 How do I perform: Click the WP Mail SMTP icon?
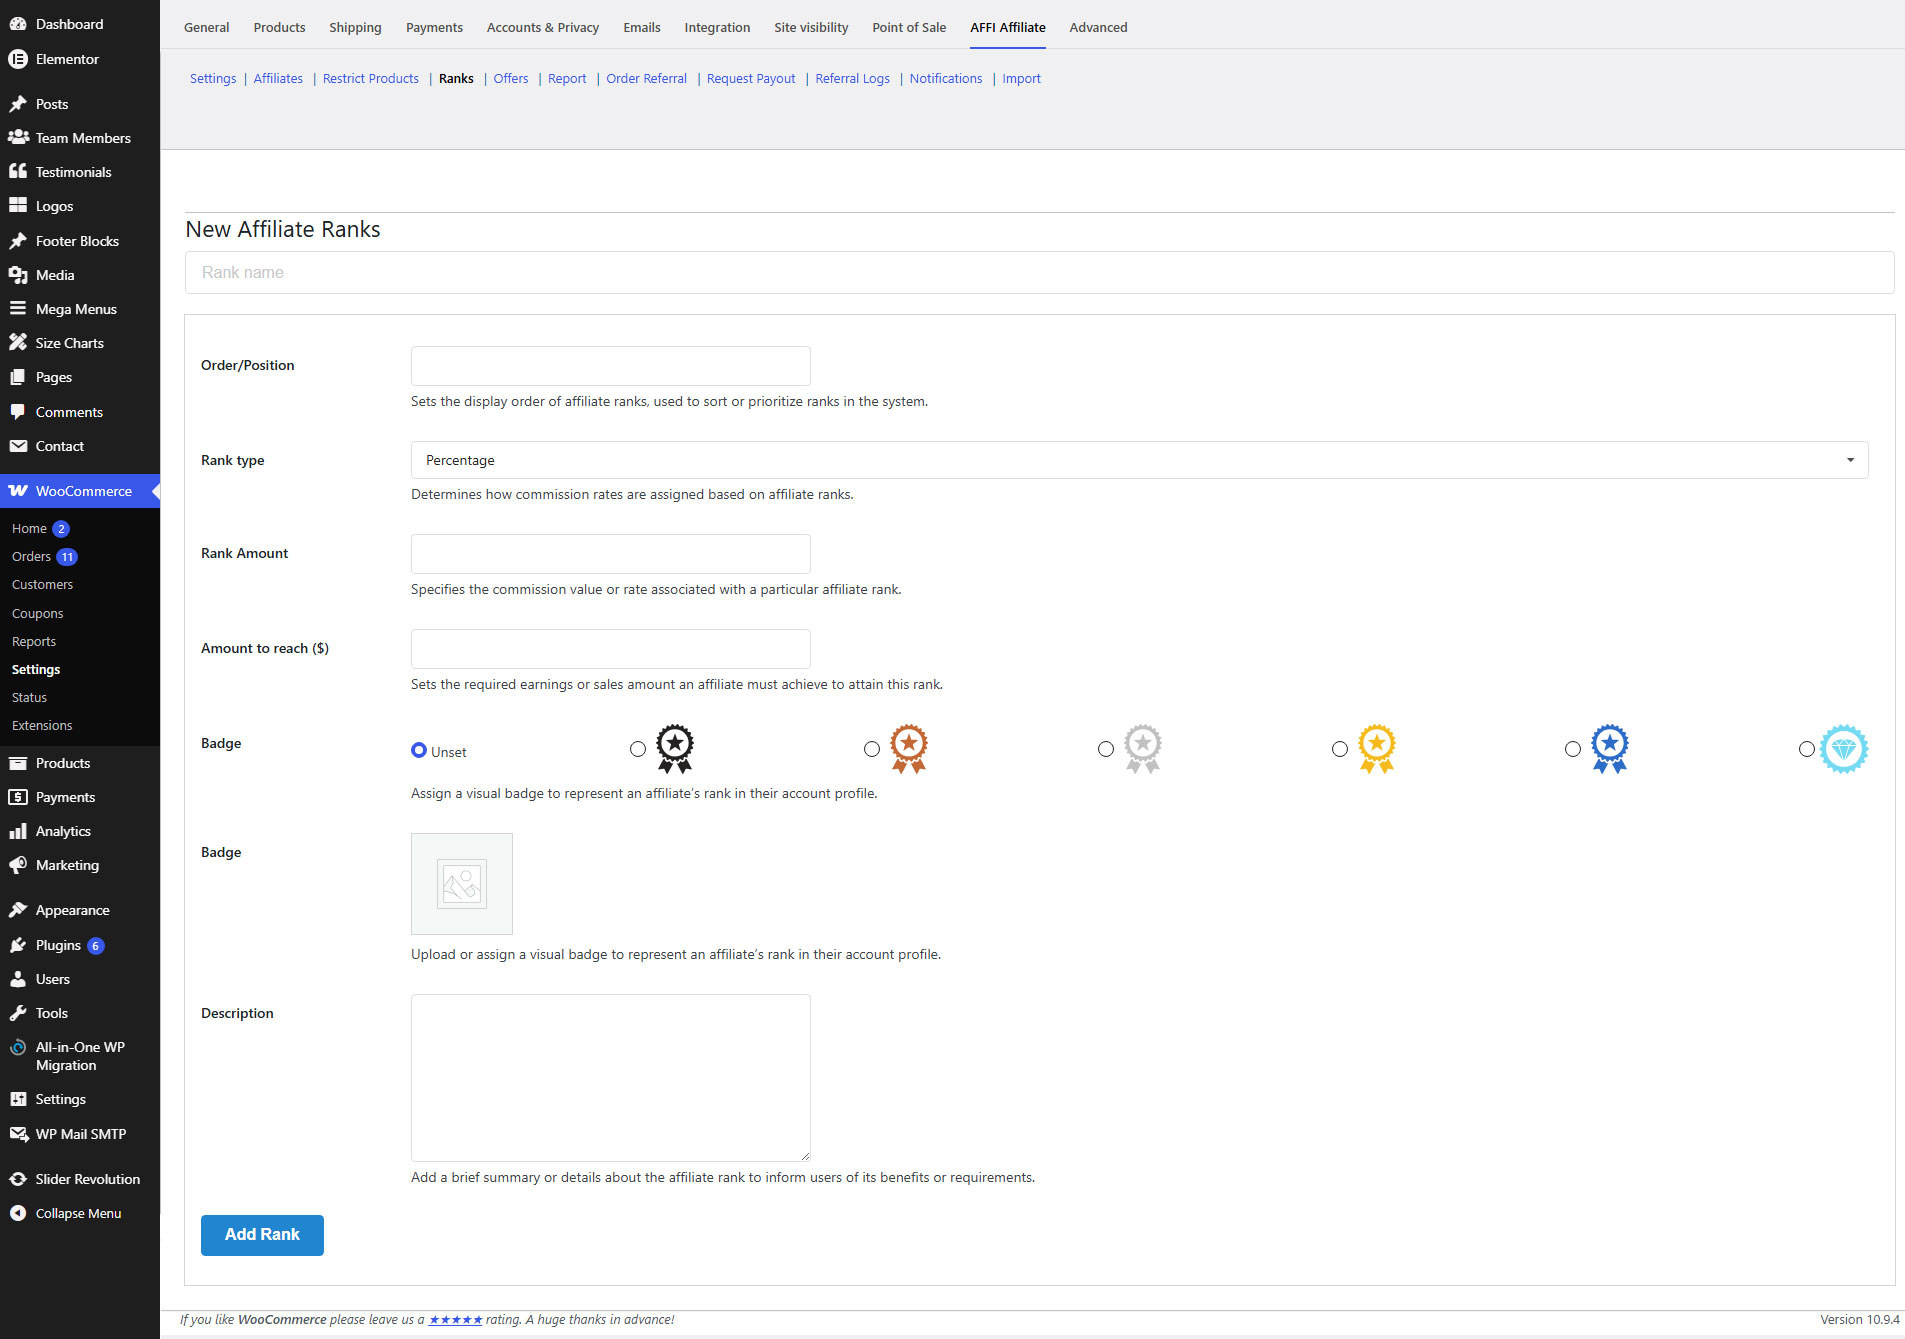tap(18, 1134)
